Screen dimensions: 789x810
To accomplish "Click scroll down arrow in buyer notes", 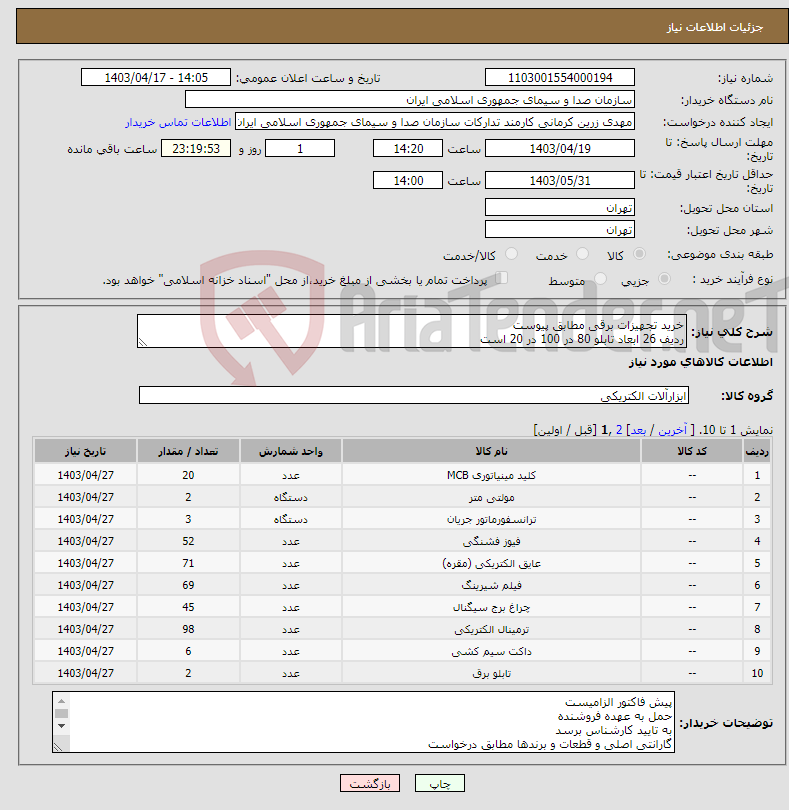I will tap(61, 726).
